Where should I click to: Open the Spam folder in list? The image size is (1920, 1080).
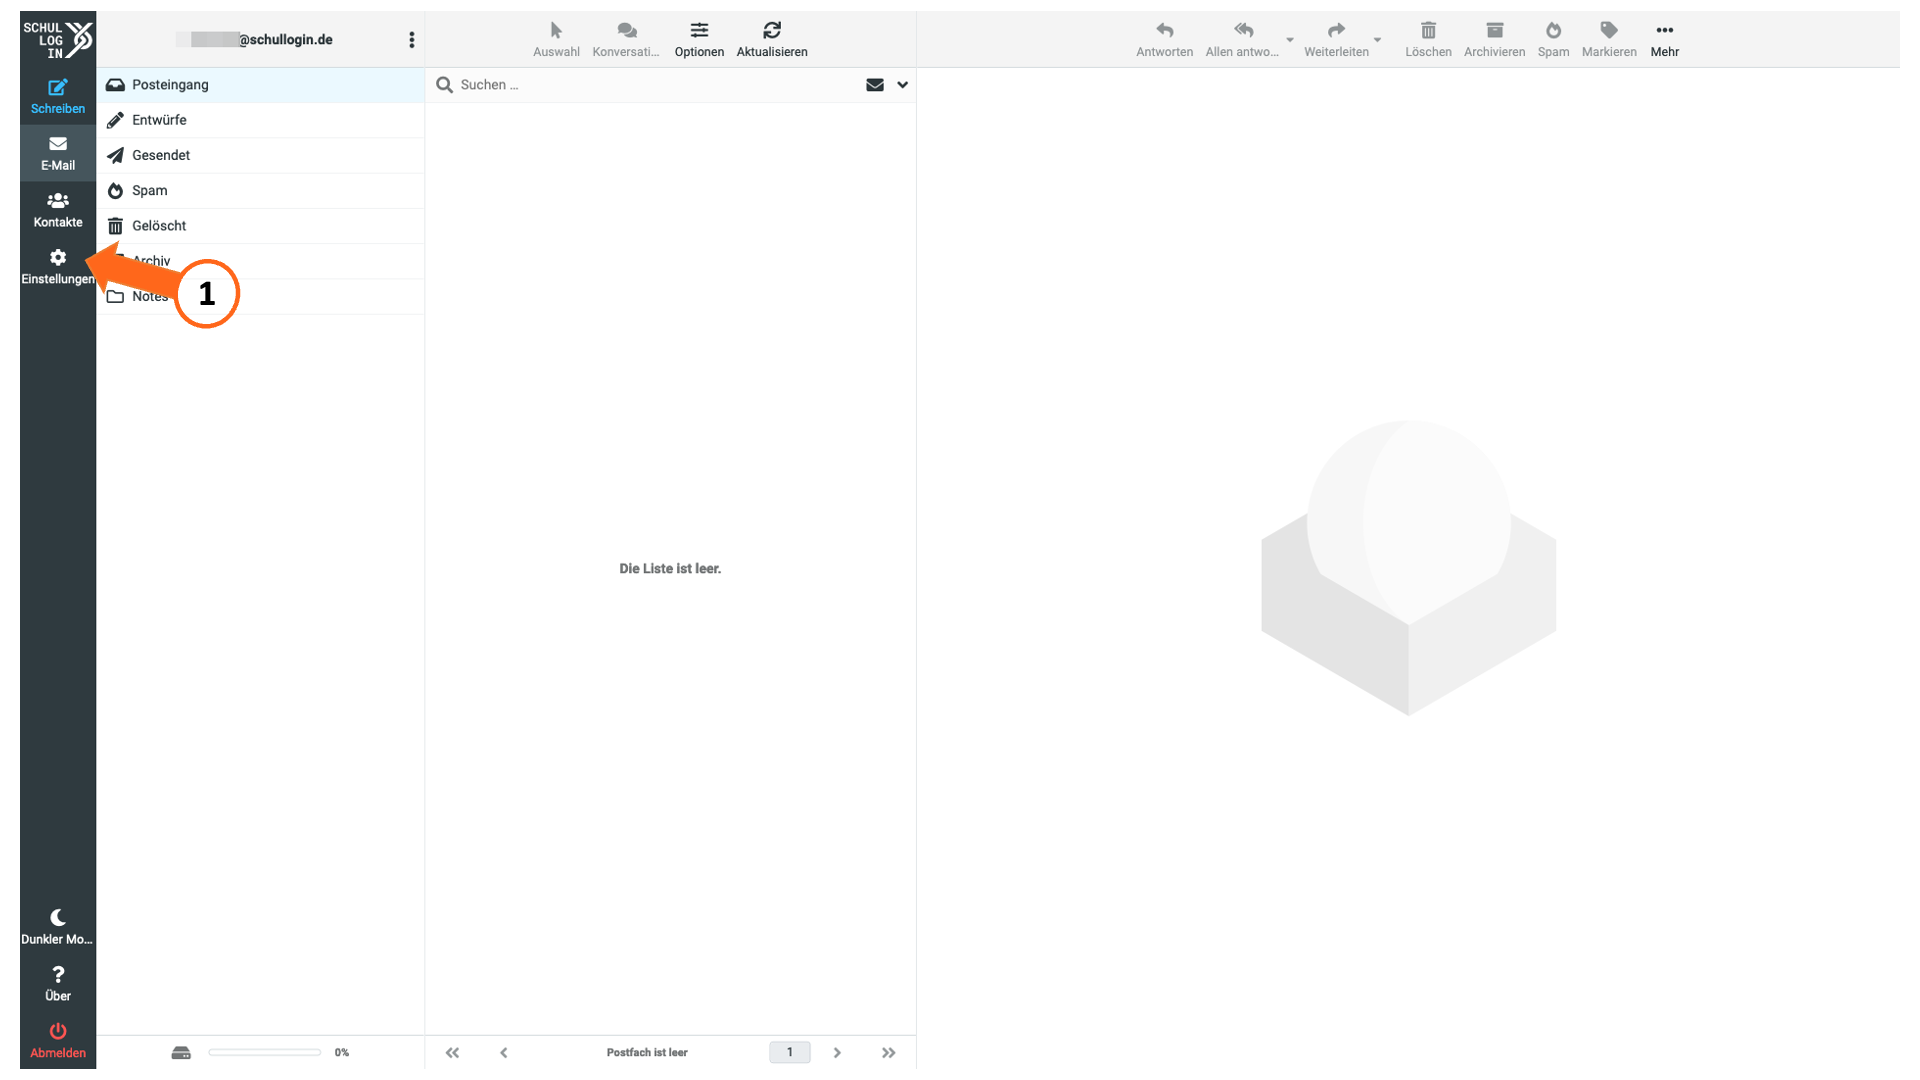coord(260,190)
